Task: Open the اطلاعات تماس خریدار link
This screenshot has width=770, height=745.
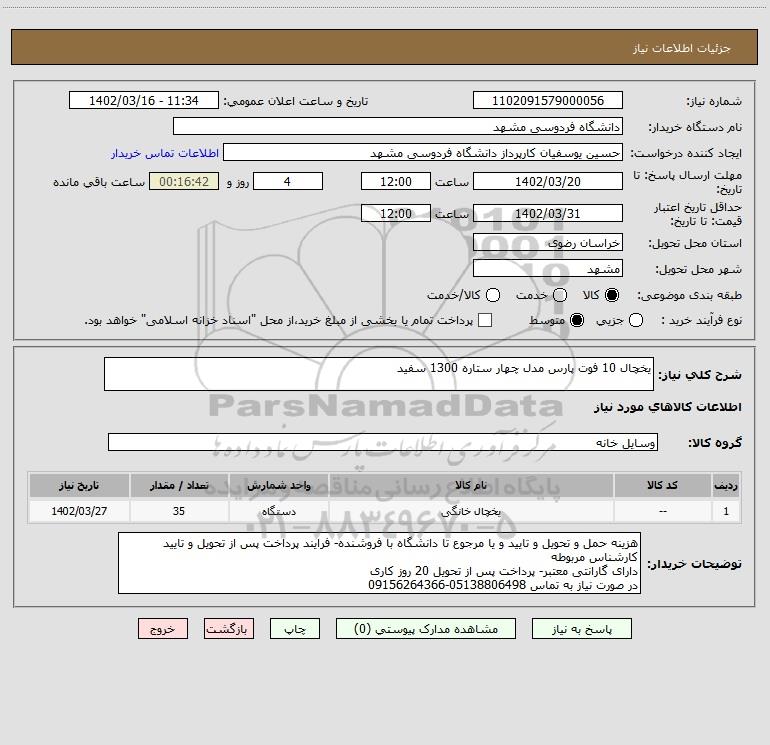Action: coord(165,153)
